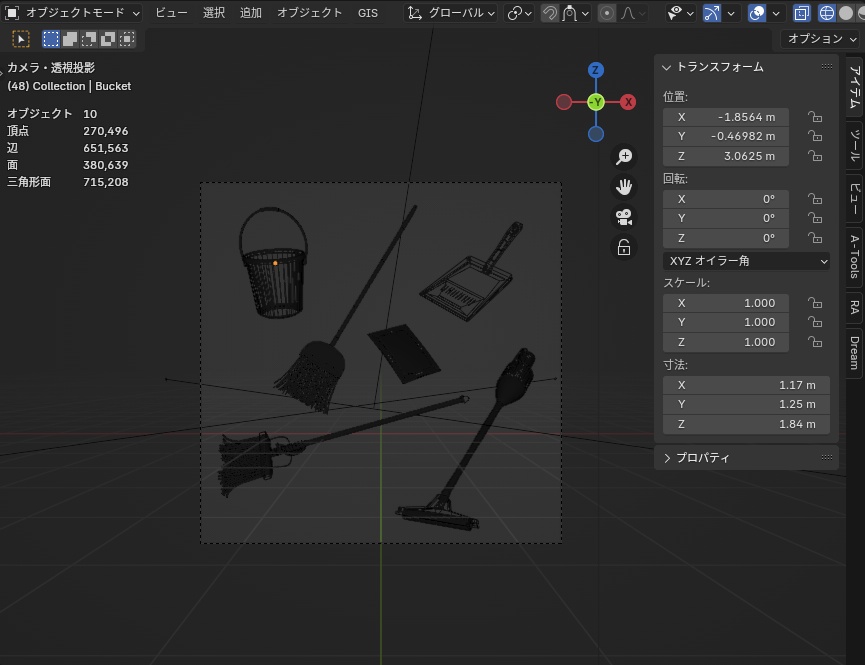The height and width of the screenshot is (665, 865).
Task: Open the XYZ オイラー角 rotation mode dropdown
Action: 746,260
